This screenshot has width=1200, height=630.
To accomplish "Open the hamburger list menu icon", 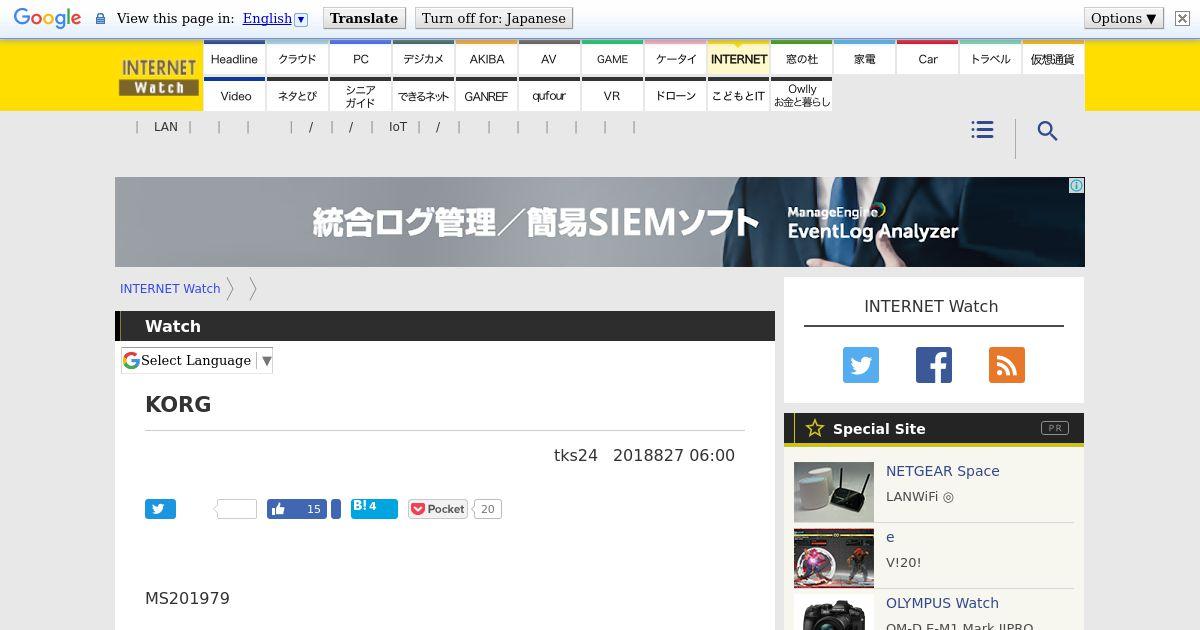I will [x=982, y=130].
